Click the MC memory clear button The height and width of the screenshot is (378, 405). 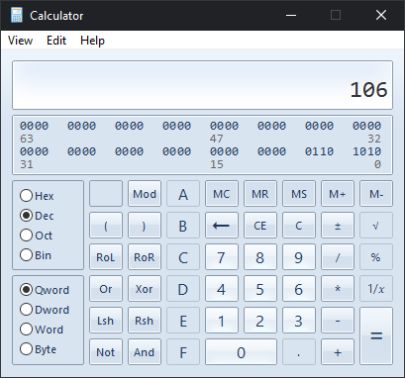pyautogui.click(x=222, y=194)
